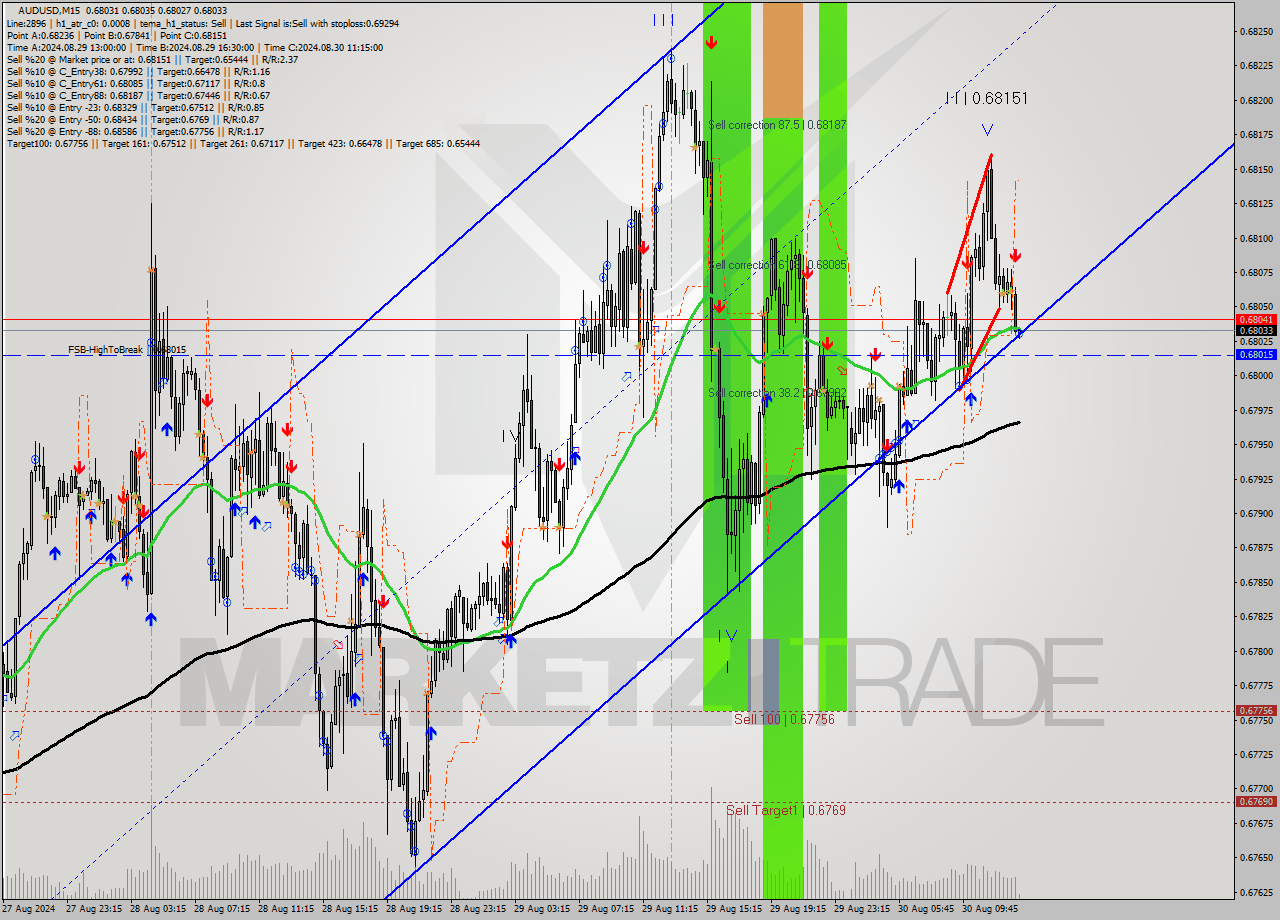Select the 'Sell %10 @ C_Entry38' line
The image size is (1280, 920).
pyautogui.click(x=138, y=71)
